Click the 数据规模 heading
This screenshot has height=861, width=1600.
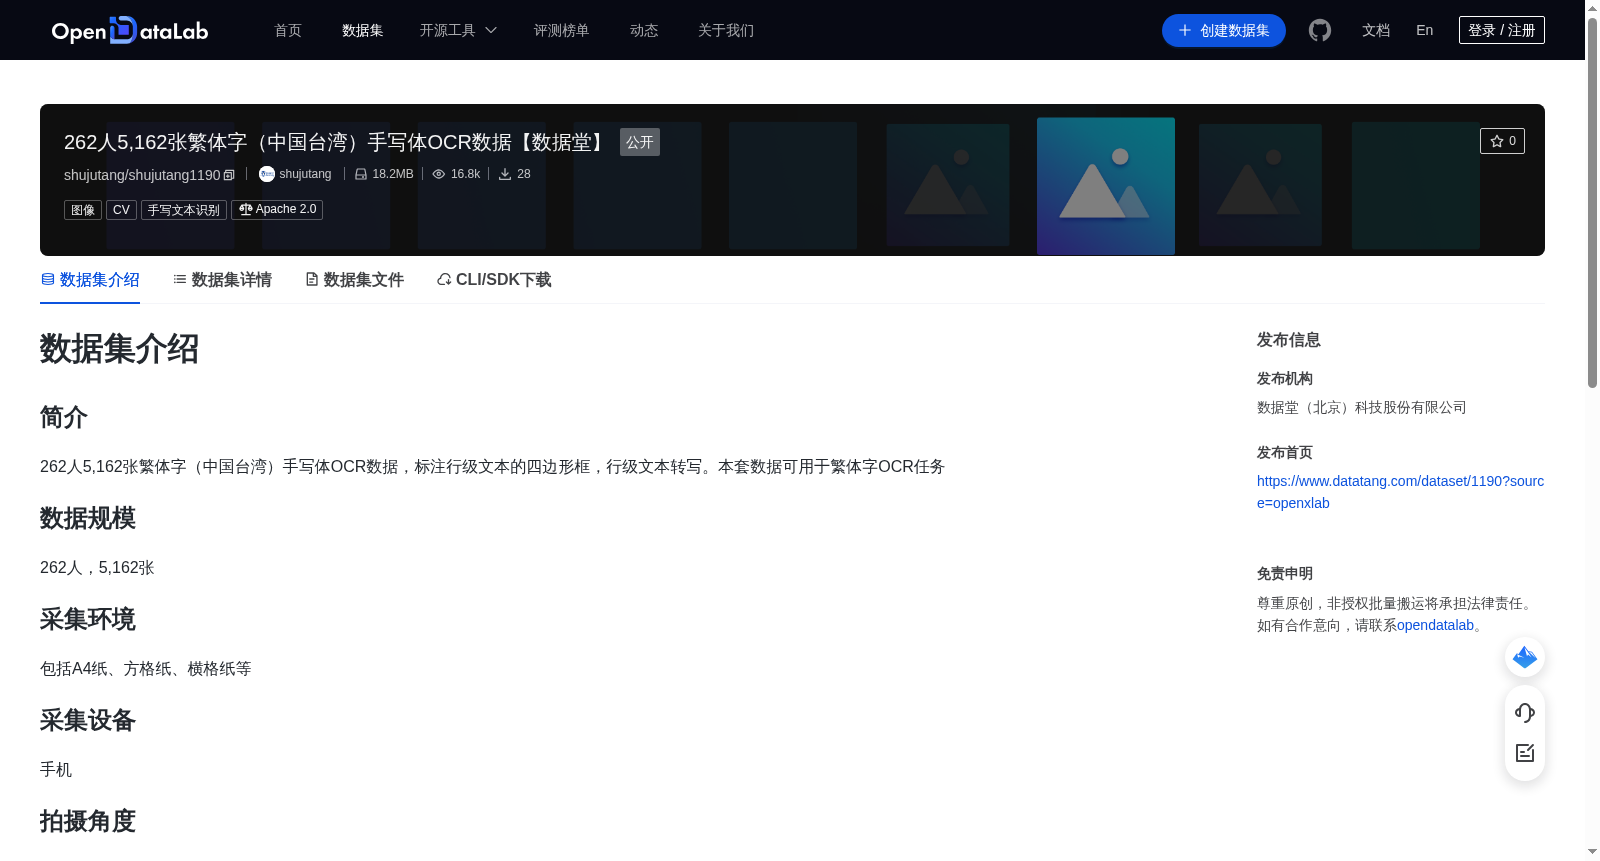point(88,518)
